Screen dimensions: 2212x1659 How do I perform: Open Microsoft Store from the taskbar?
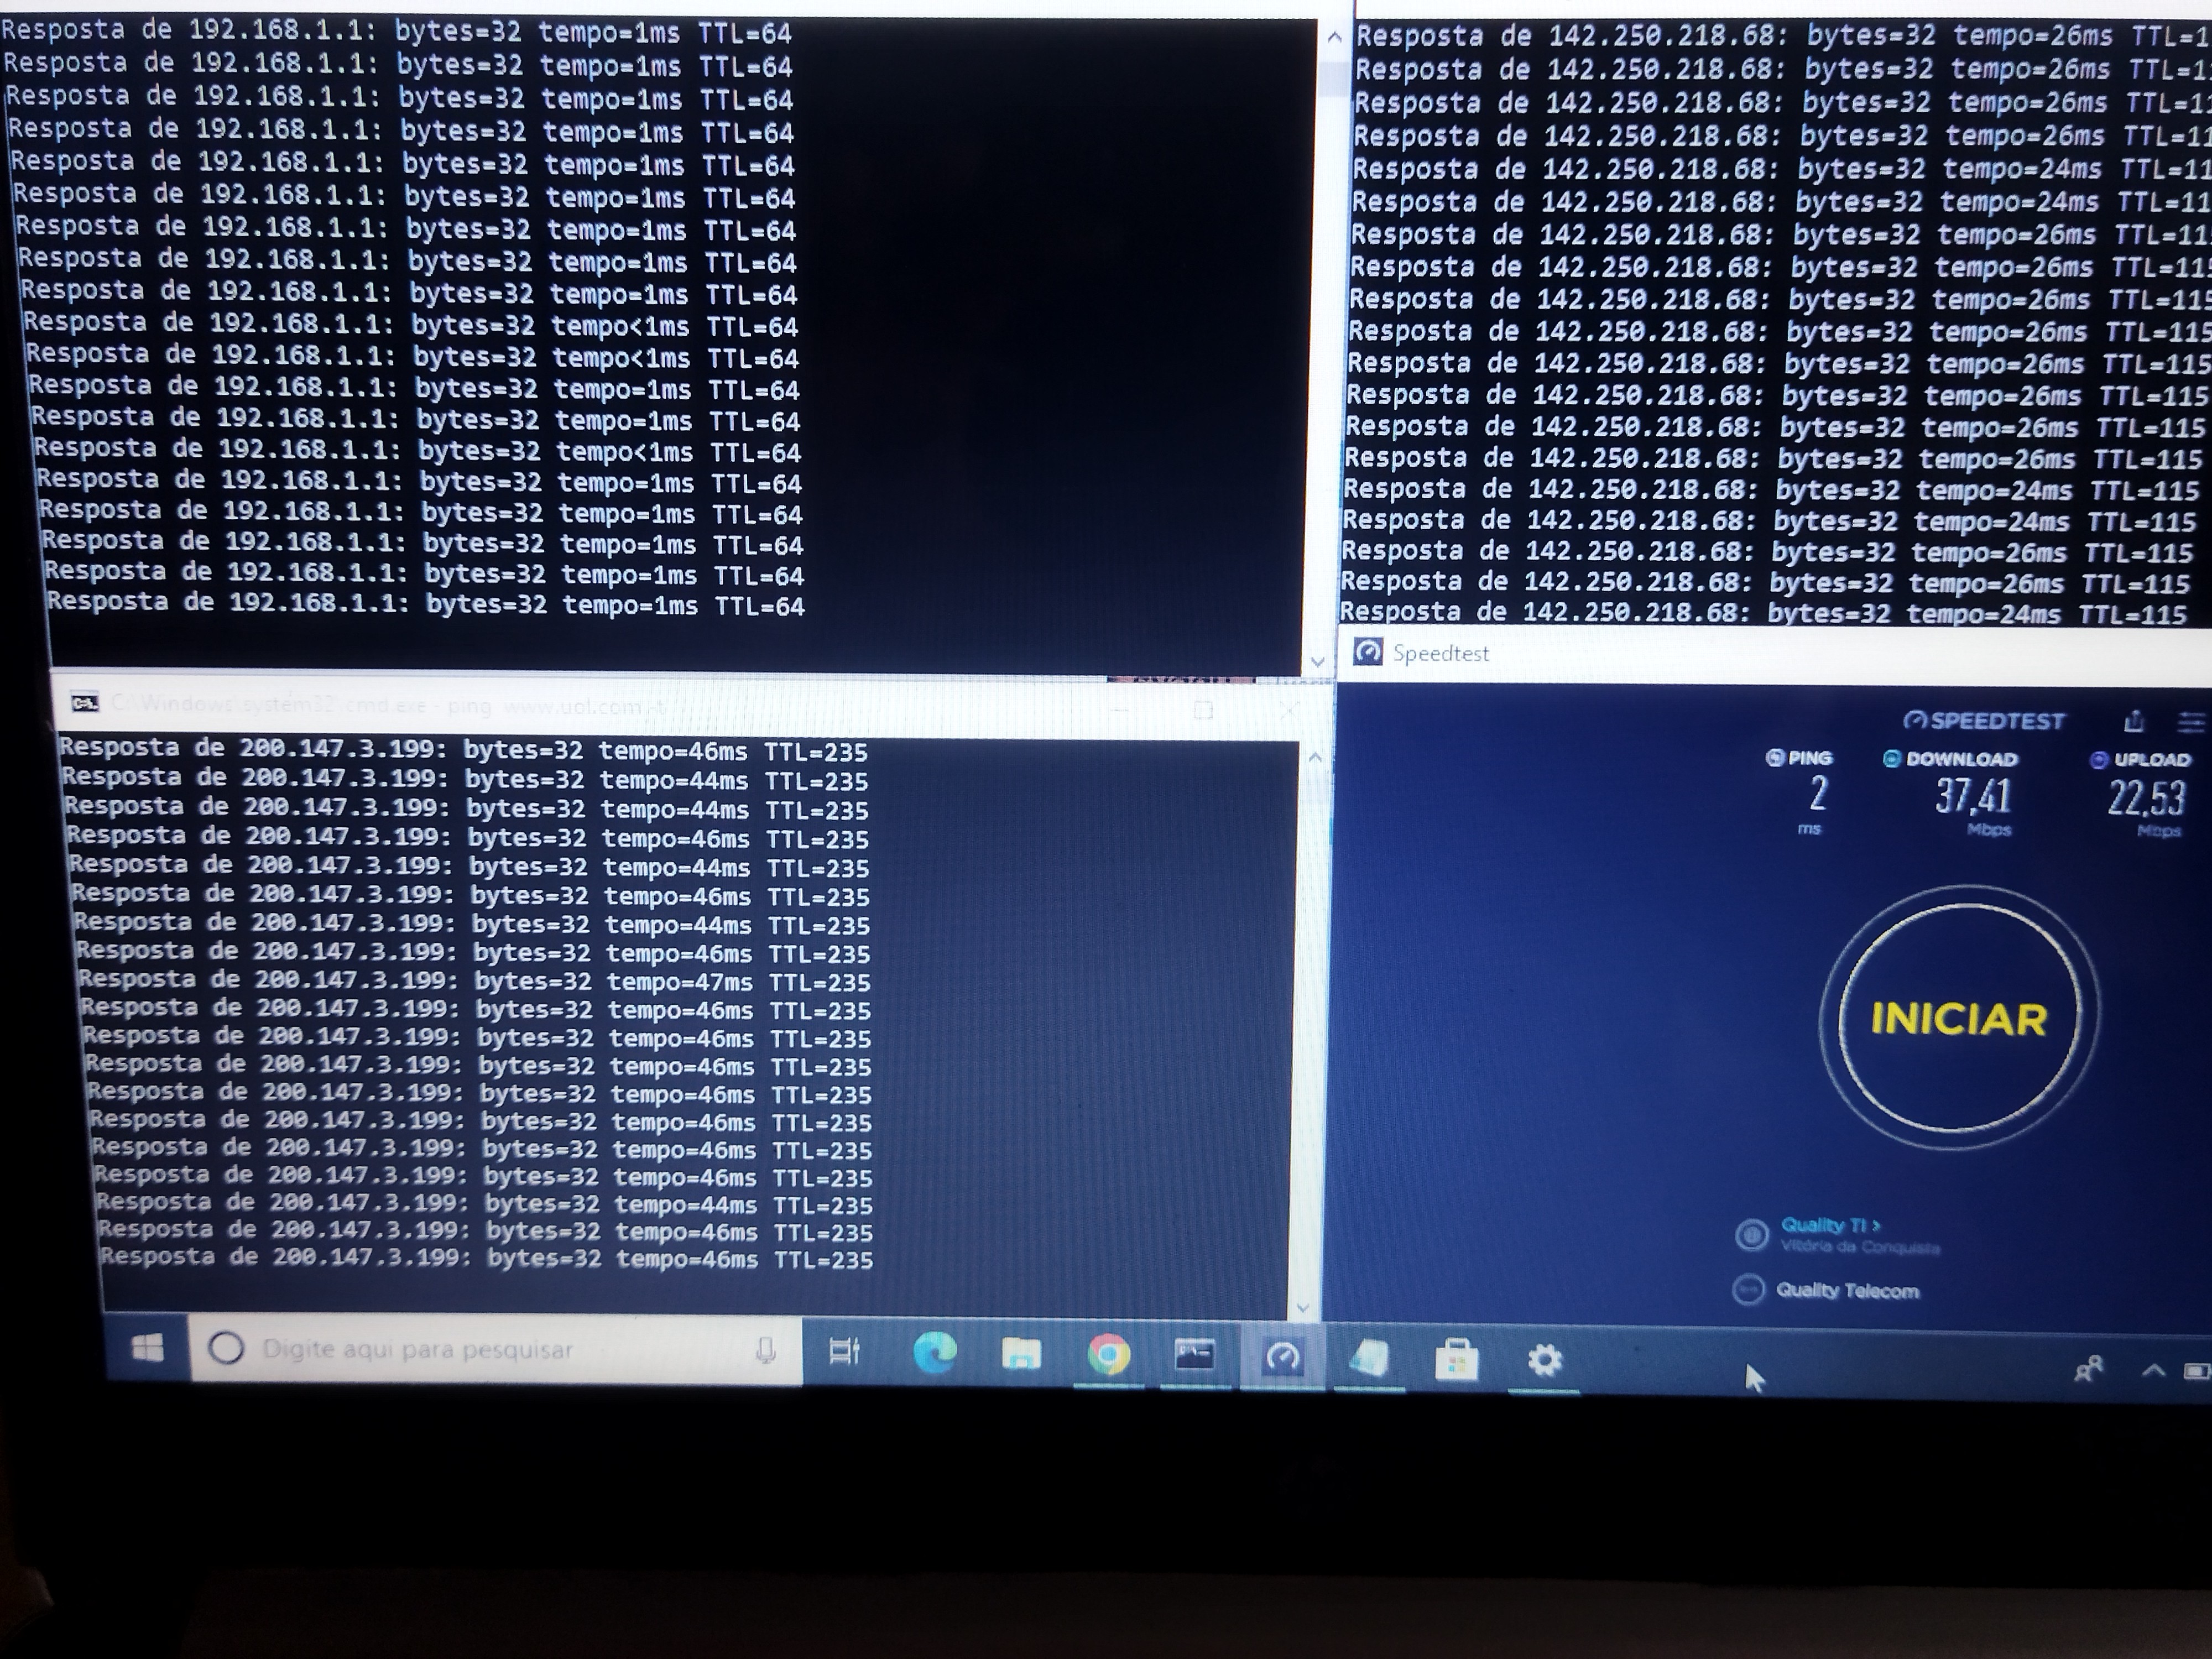[x=1456, y=1360]
